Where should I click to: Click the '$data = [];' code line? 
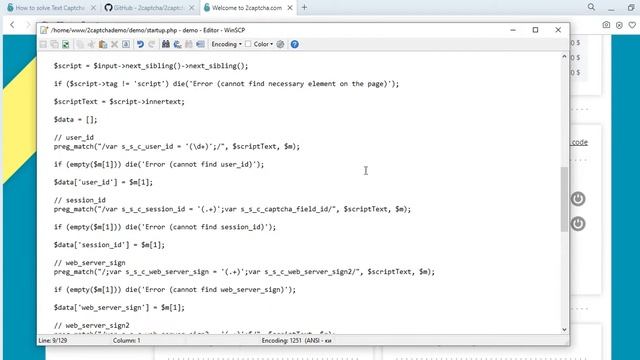(x=76, y=120)
